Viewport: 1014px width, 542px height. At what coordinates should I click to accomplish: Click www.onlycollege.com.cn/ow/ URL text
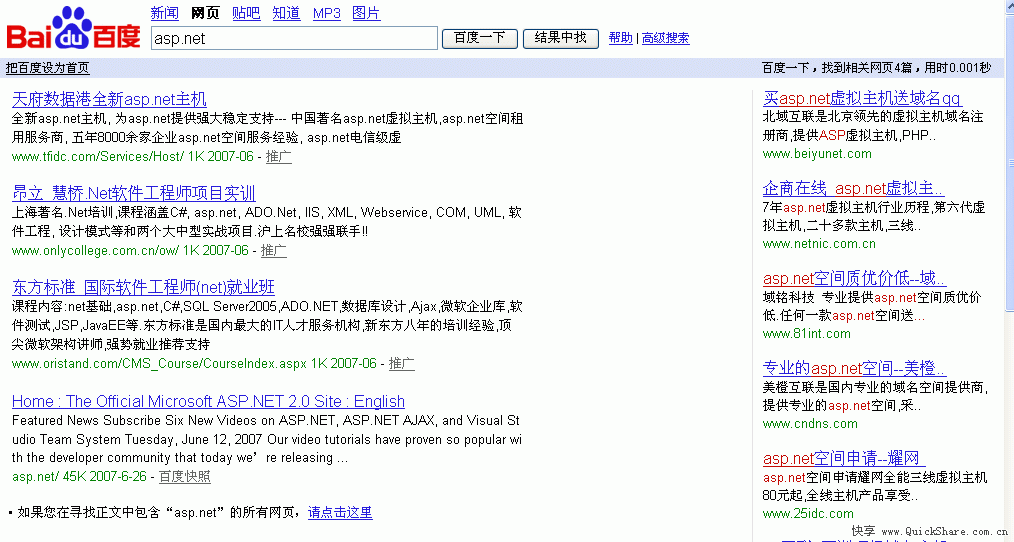click(96, 250)
